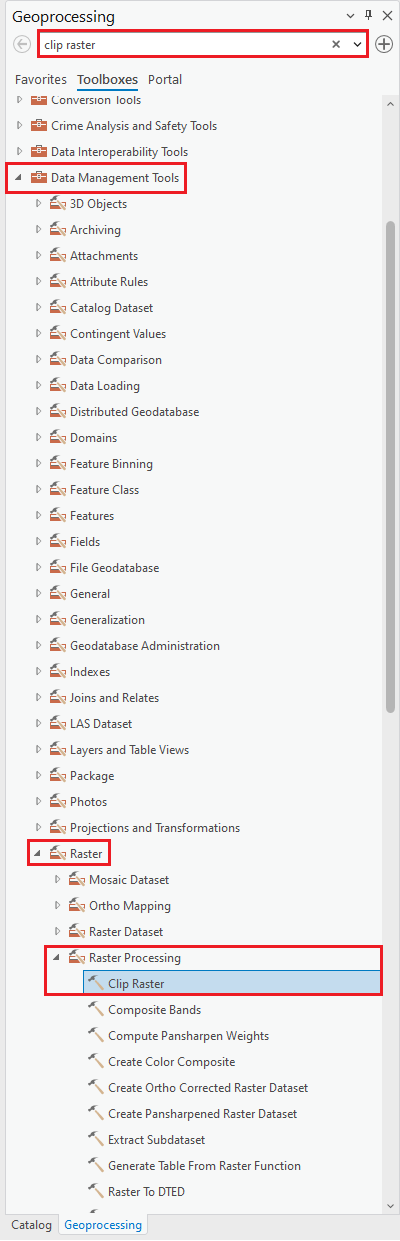Collapse the Data Management Tools toolbox
The height and width of the screenshot is (1241, 400).
click(18, 178)
